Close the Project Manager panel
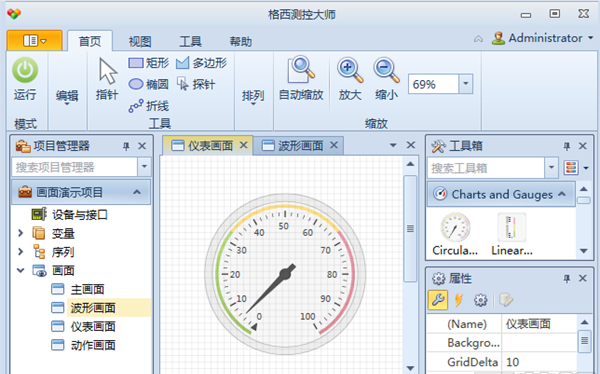Image resolution: width=600 pixels, height=374 pixels. pyautogui.click(x=142, y=146)
